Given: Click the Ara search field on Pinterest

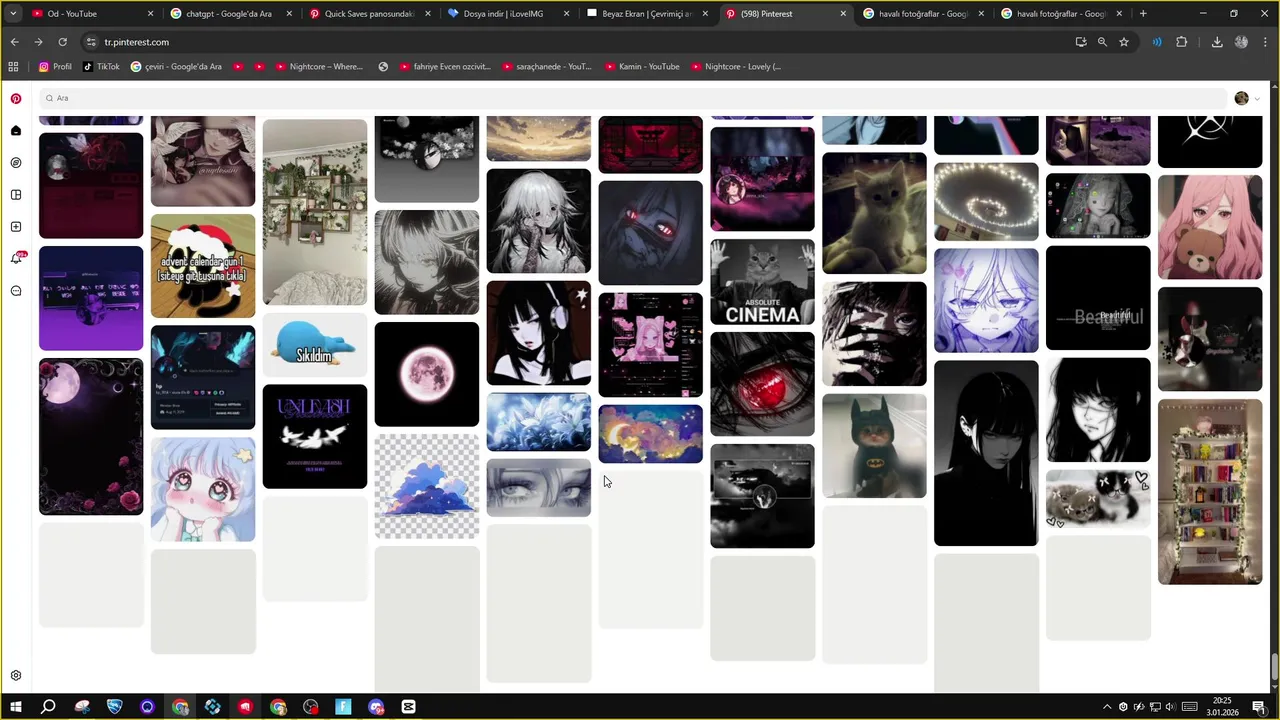Looking at the screenshot, I should (x=632, y=98).
